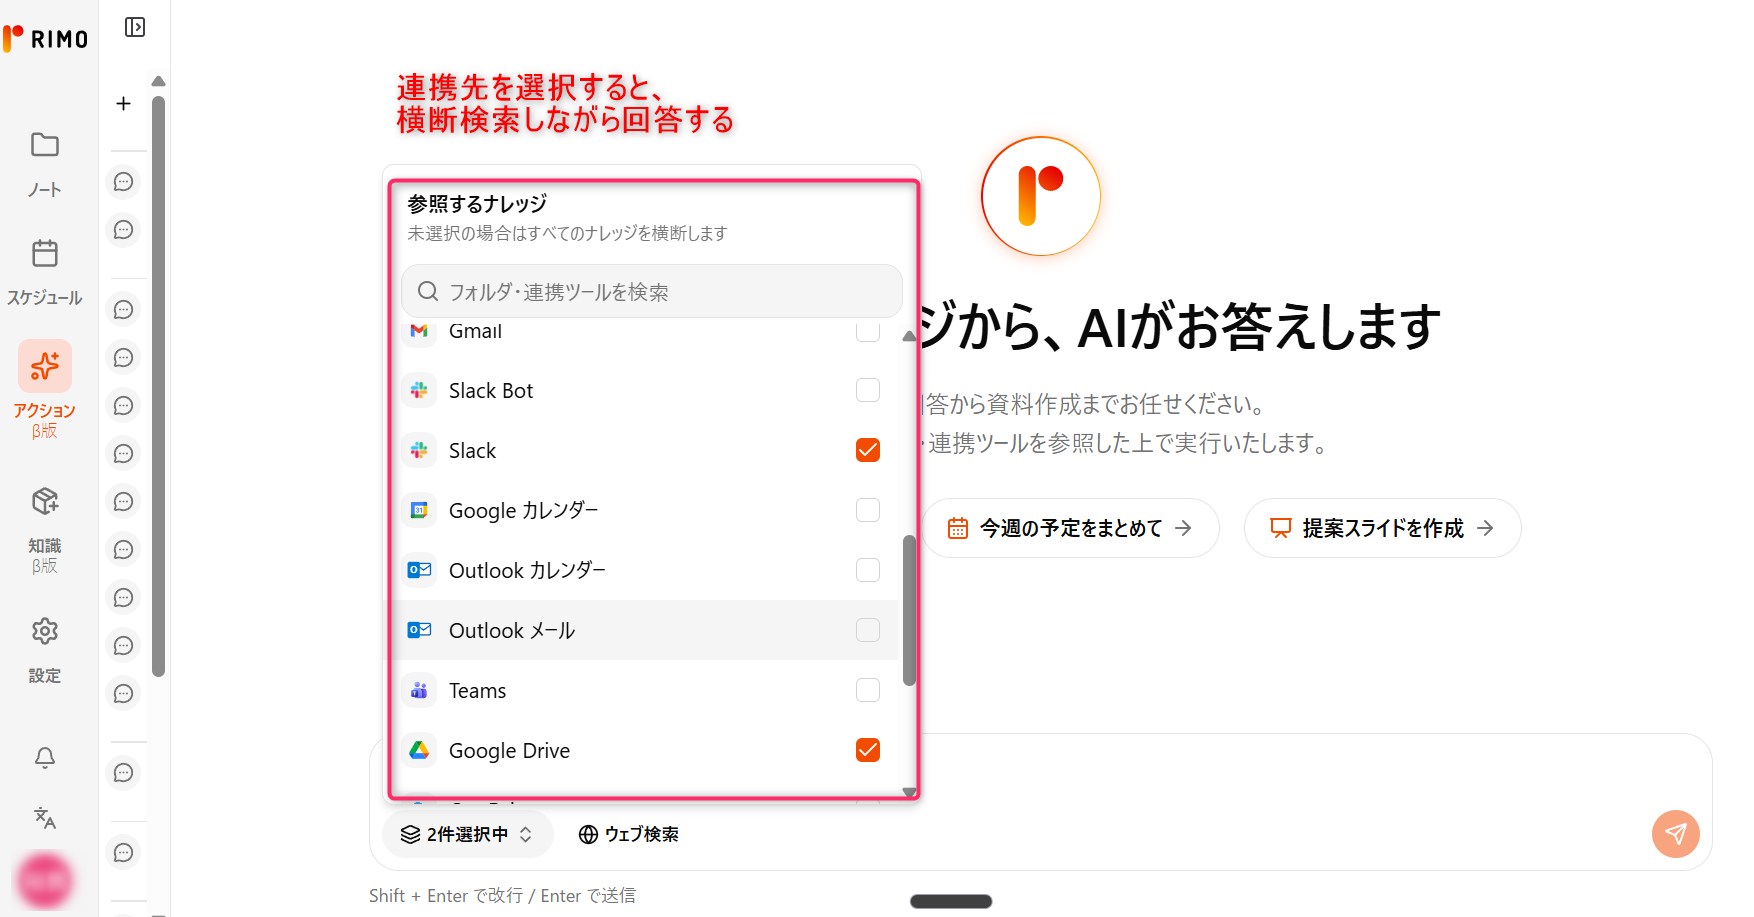Select the "Outlook カレンダー" row label
1754x917 pixels.
527,570
